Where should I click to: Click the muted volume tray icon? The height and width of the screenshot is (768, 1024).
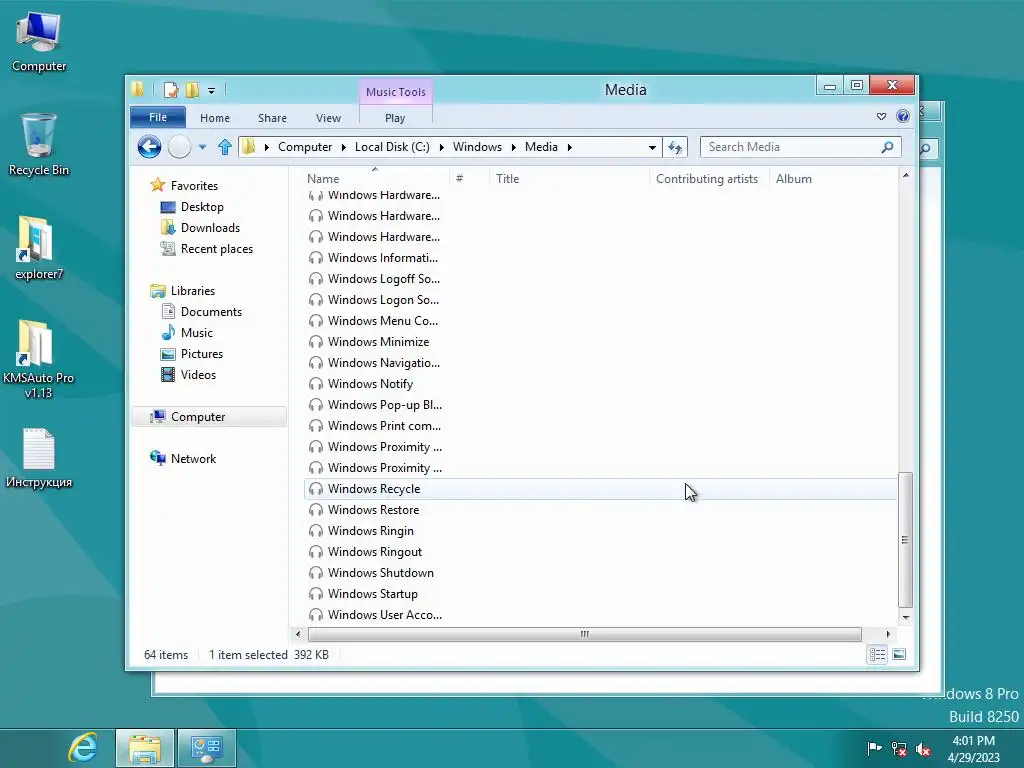pyautogui.click(x=923, y=748)
